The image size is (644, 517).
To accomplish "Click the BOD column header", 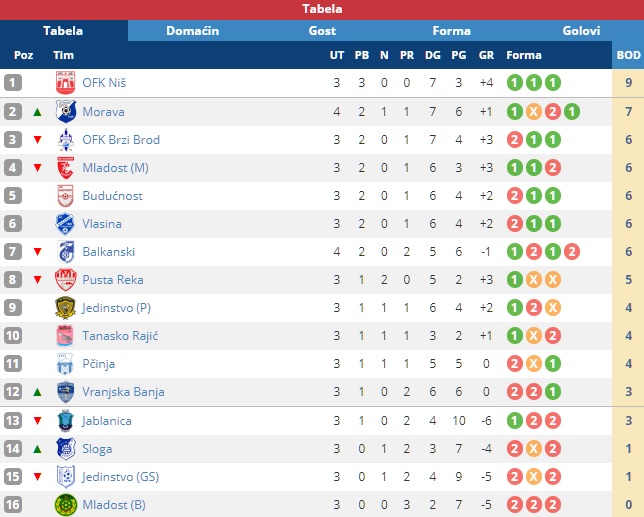I will (x=628, y=55).
